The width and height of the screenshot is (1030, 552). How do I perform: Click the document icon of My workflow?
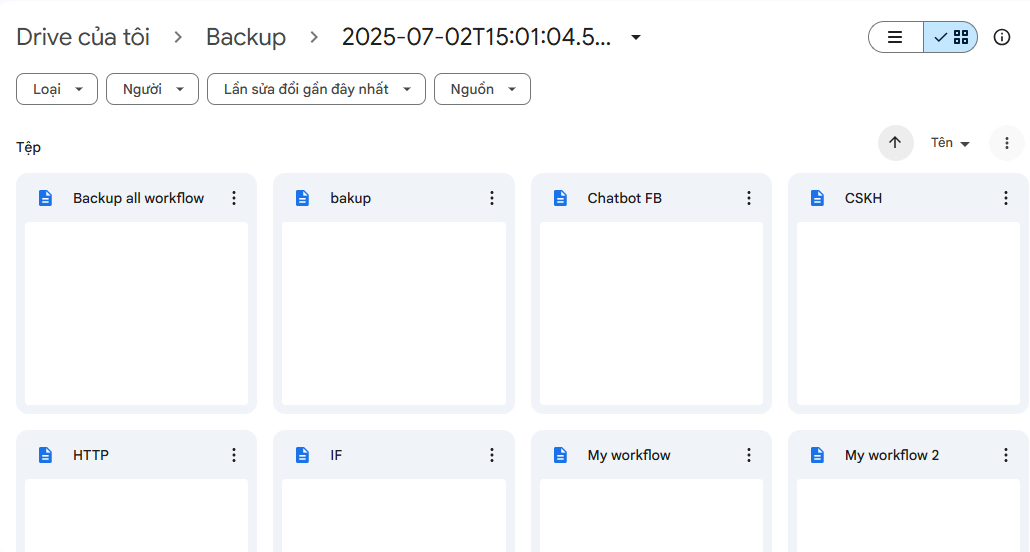(560, 455)
